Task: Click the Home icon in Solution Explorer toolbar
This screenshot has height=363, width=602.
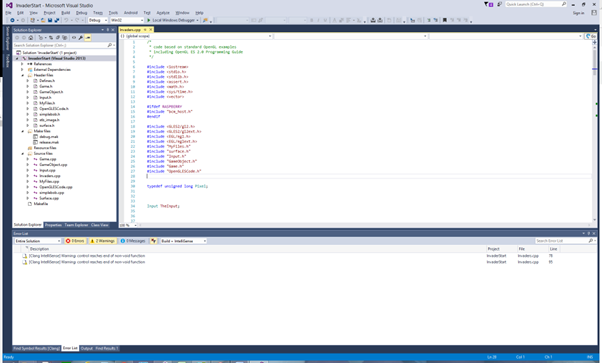Action: [31, 38]
